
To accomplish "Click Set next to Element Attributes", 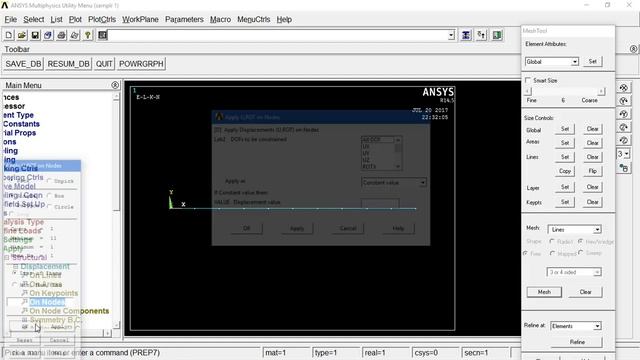I will [592, 62].
